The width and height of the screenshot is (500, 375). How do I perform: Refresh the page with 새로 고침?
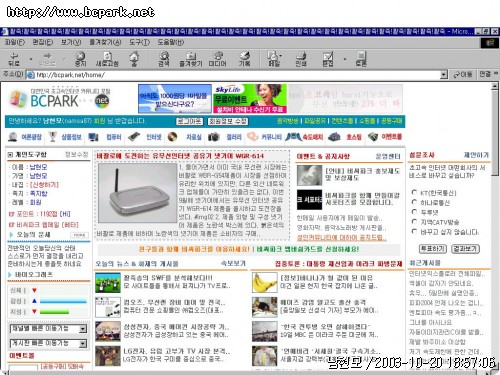tap(107, 59)
